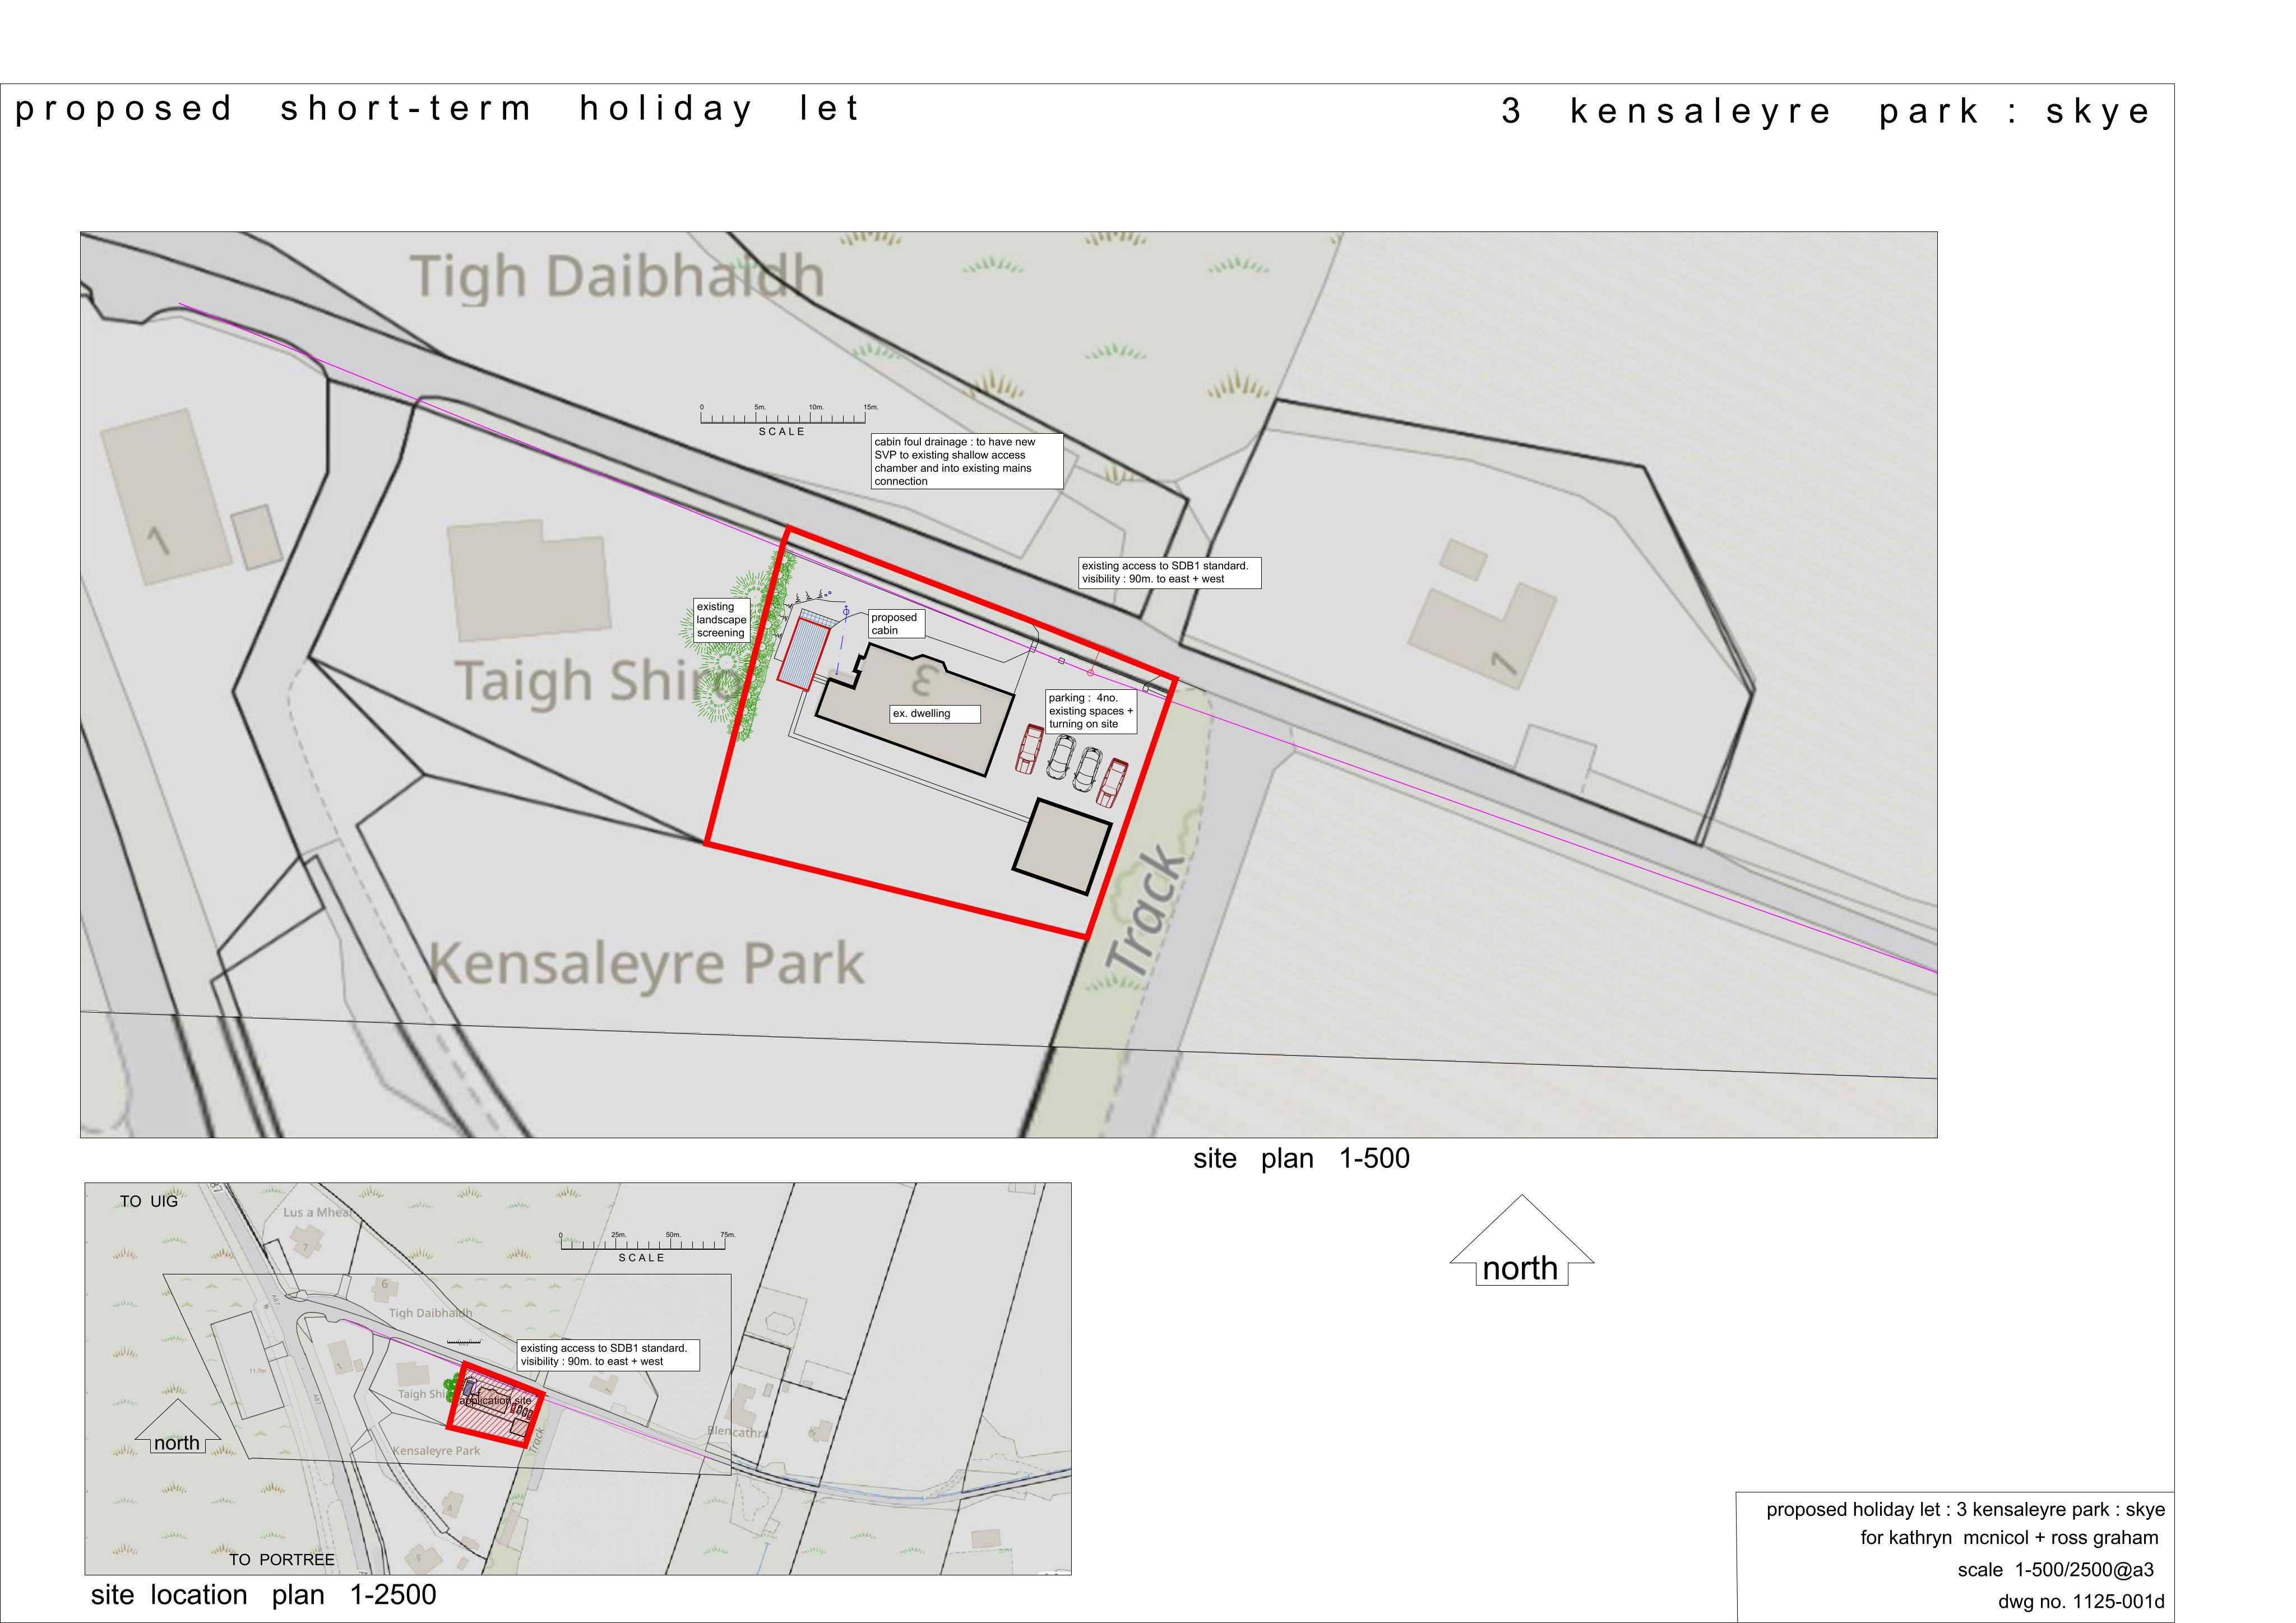Viewport: 2296px width, 1623px height.
Task: Click the 'ex. dwelling' label
Action: click(934, 714)
